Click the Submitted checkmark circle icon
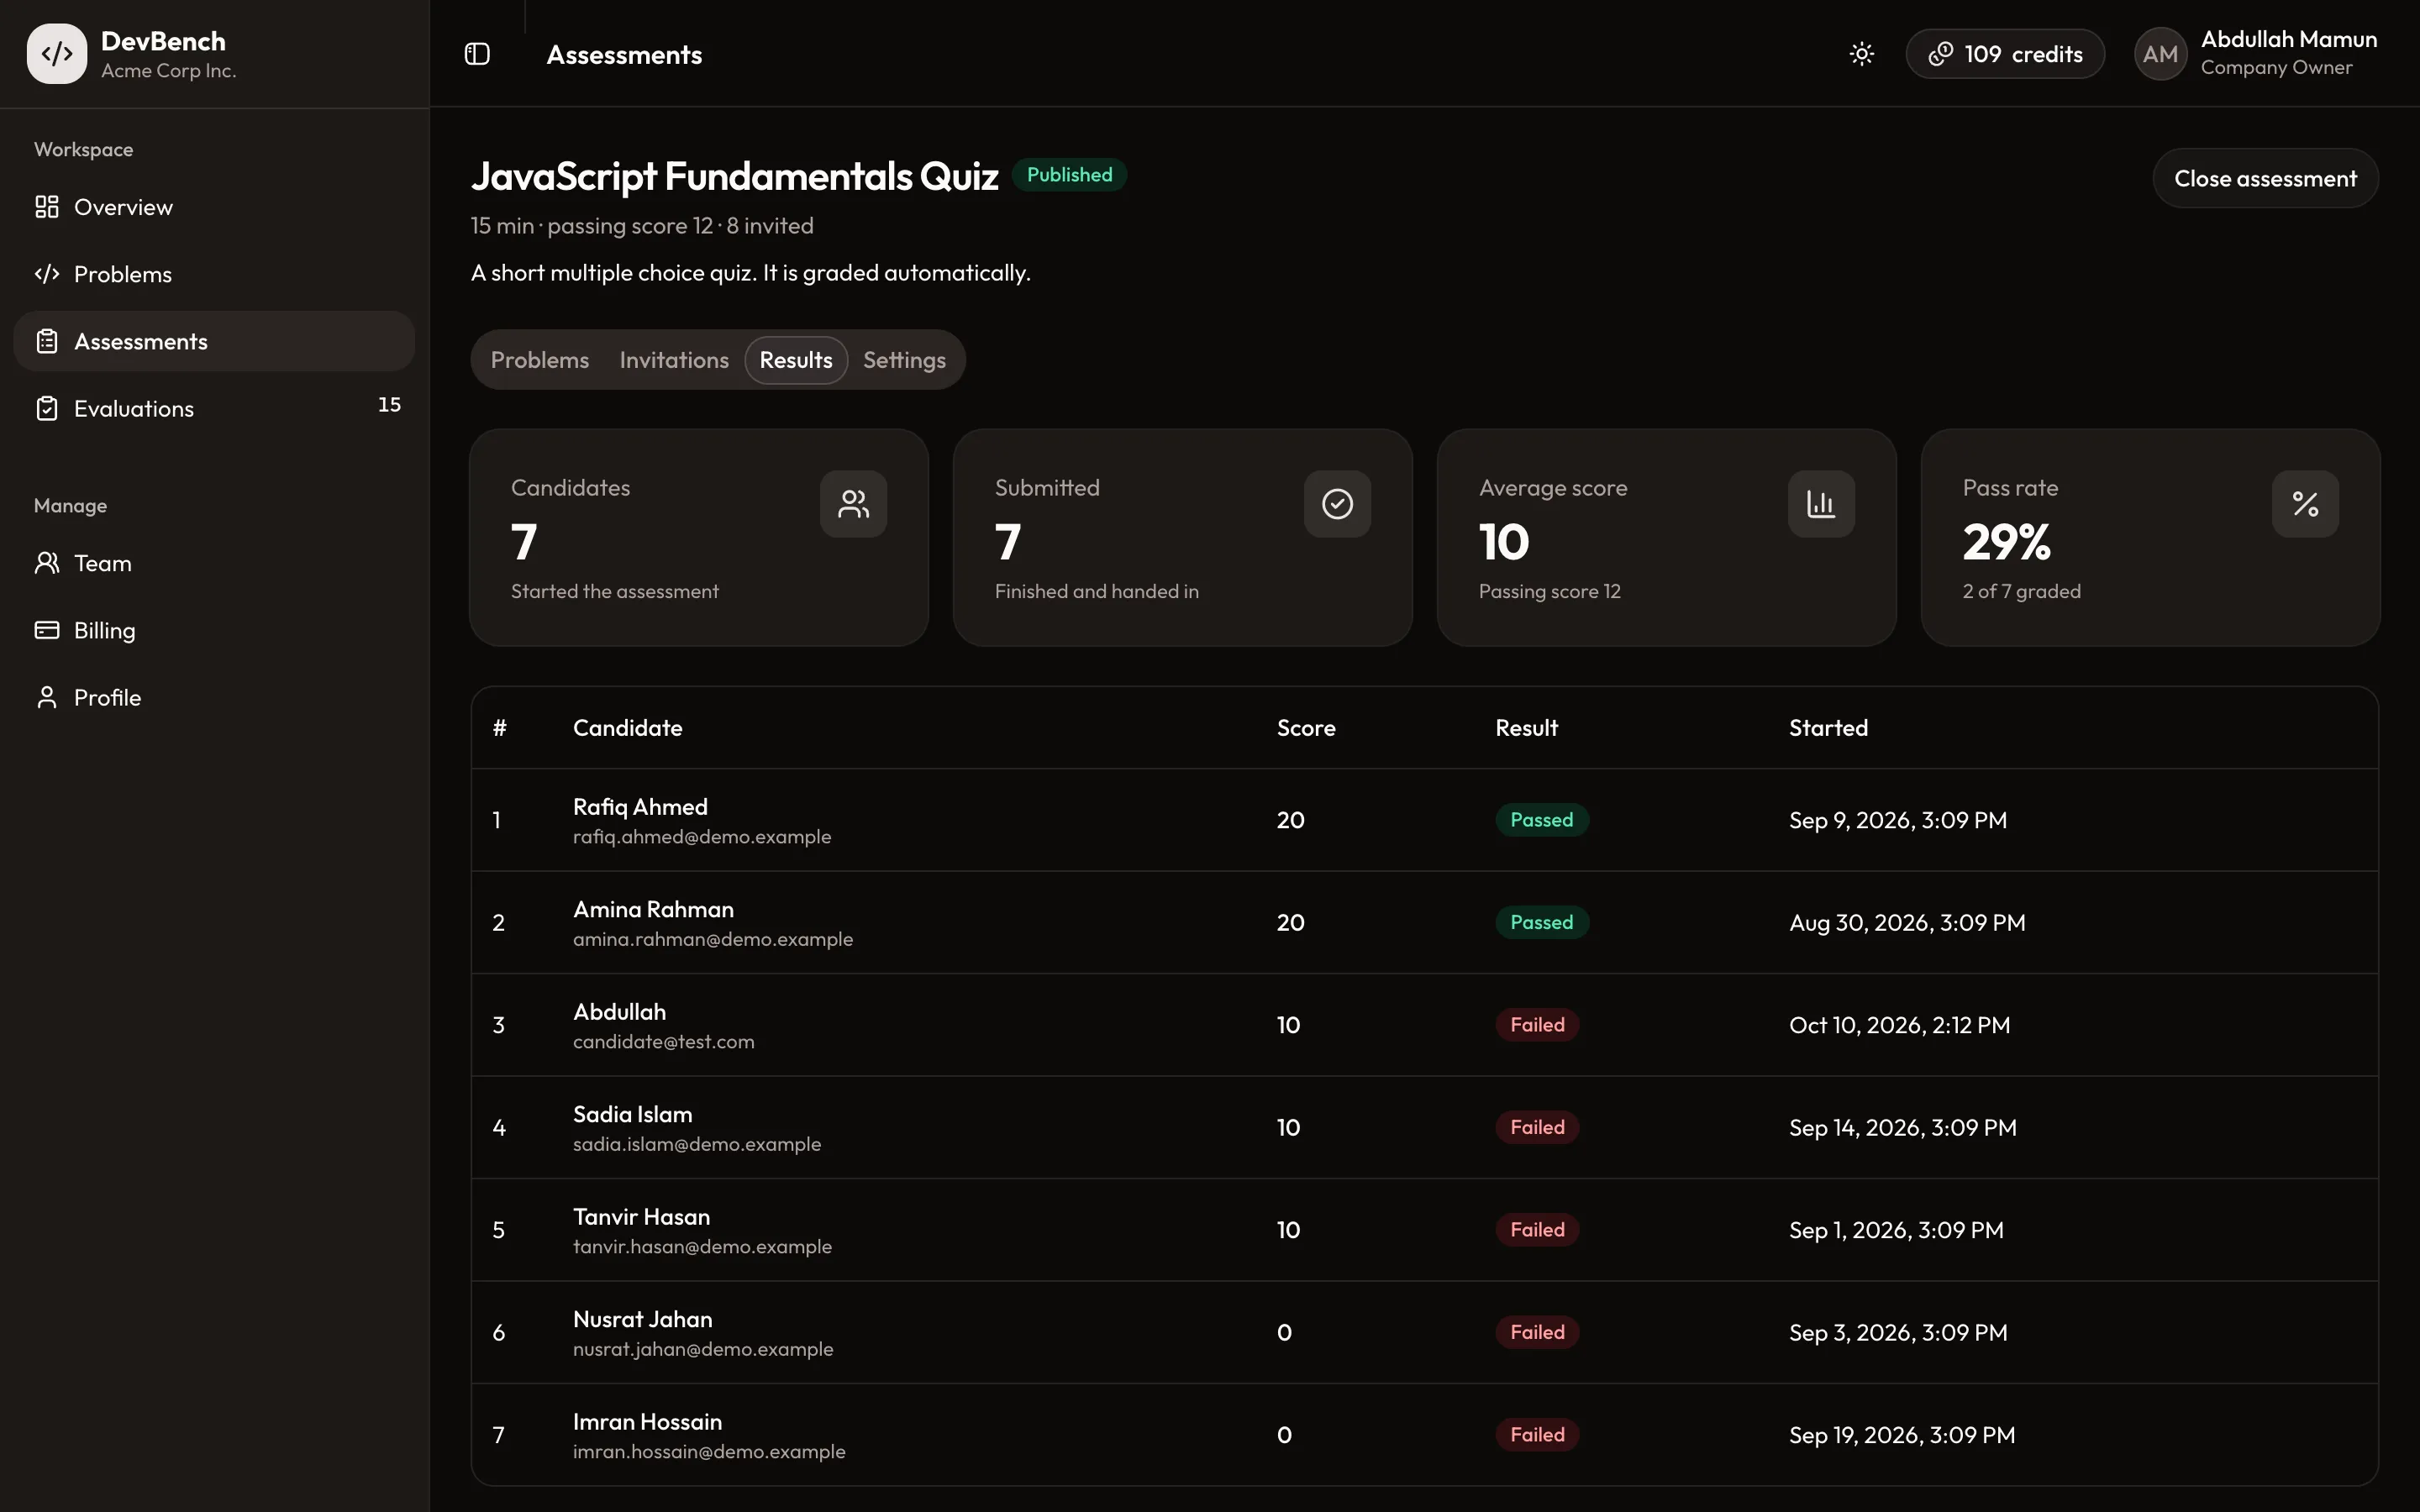This screenshot has width=2420, height=1512. point(1337,504)
